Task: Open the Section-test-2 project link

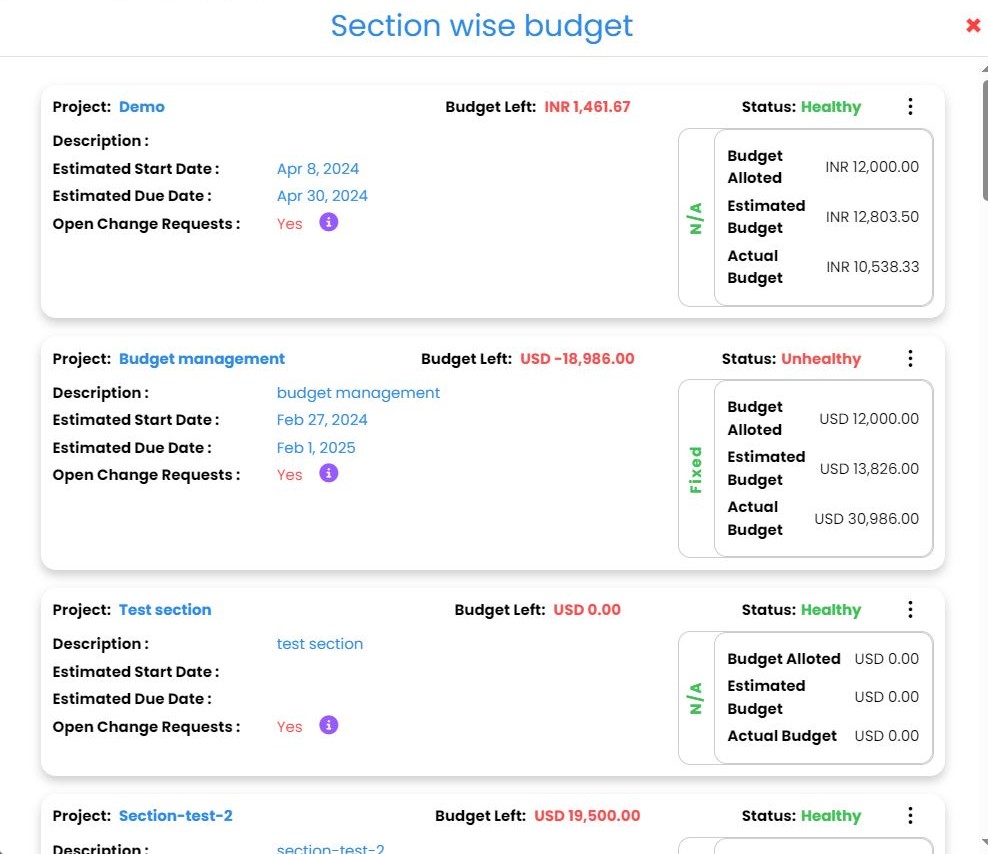Action: [175, 816]
